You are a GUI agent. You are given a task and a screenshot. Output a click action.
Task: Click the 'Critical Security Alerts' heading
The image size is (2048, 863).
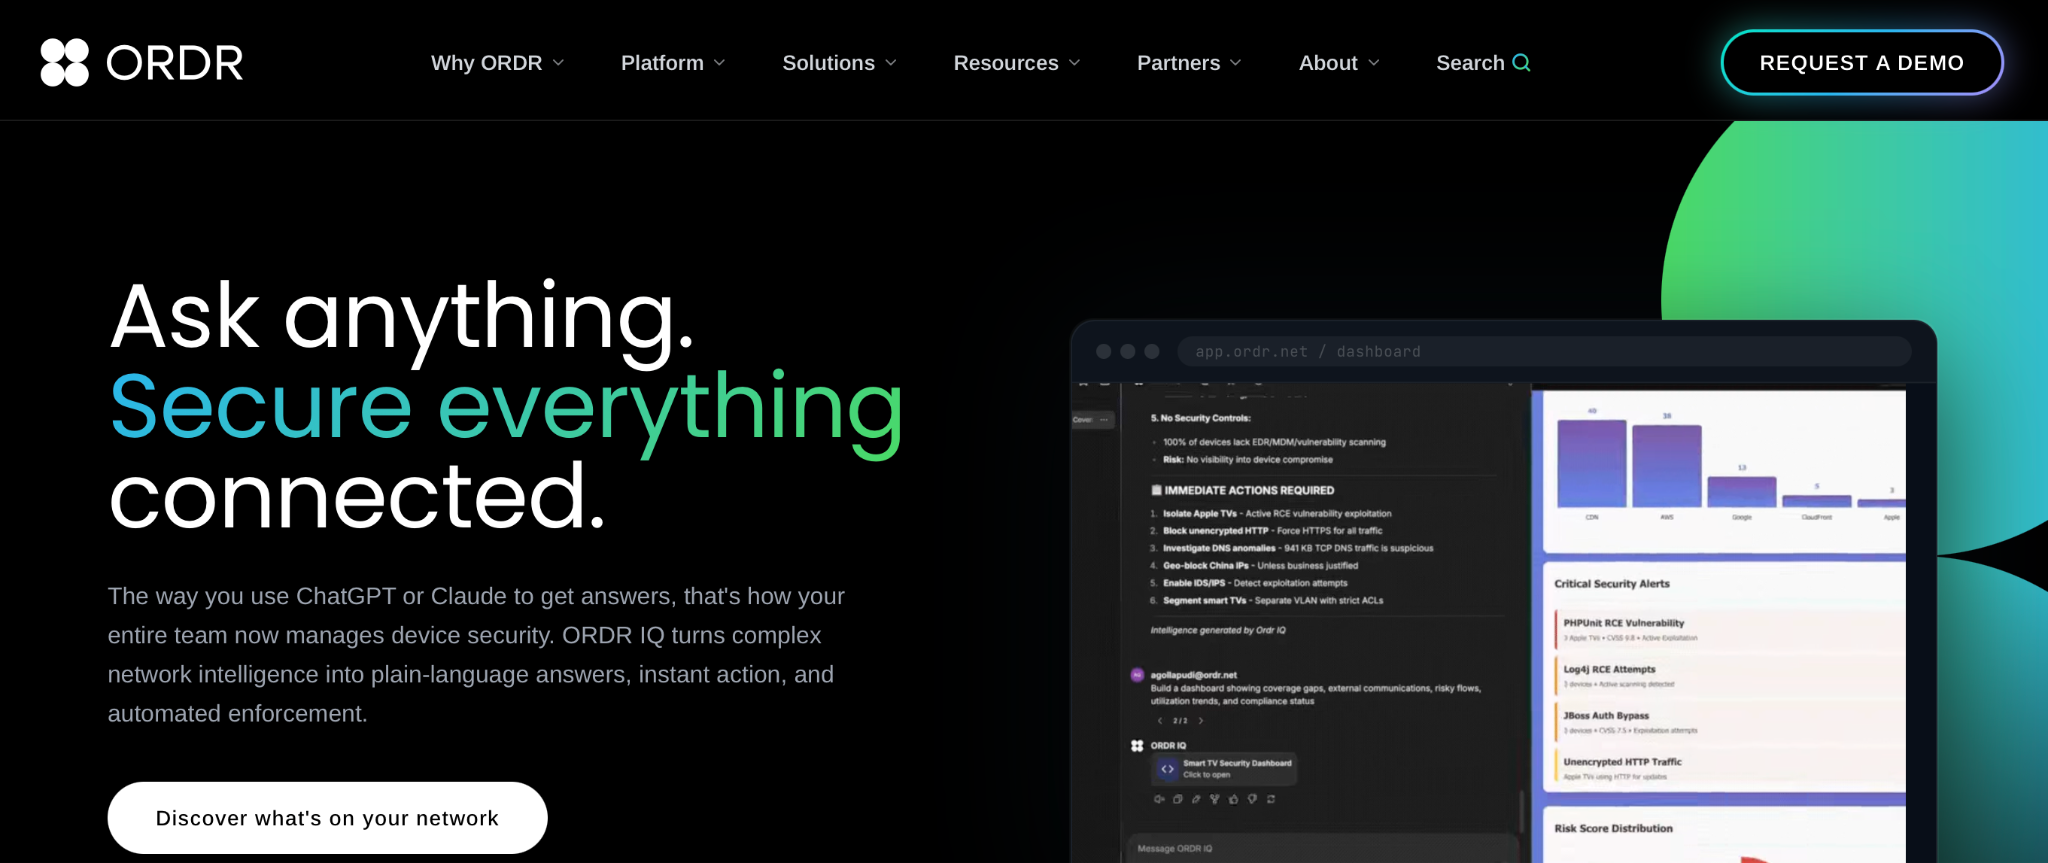[x=1612, y=584]
